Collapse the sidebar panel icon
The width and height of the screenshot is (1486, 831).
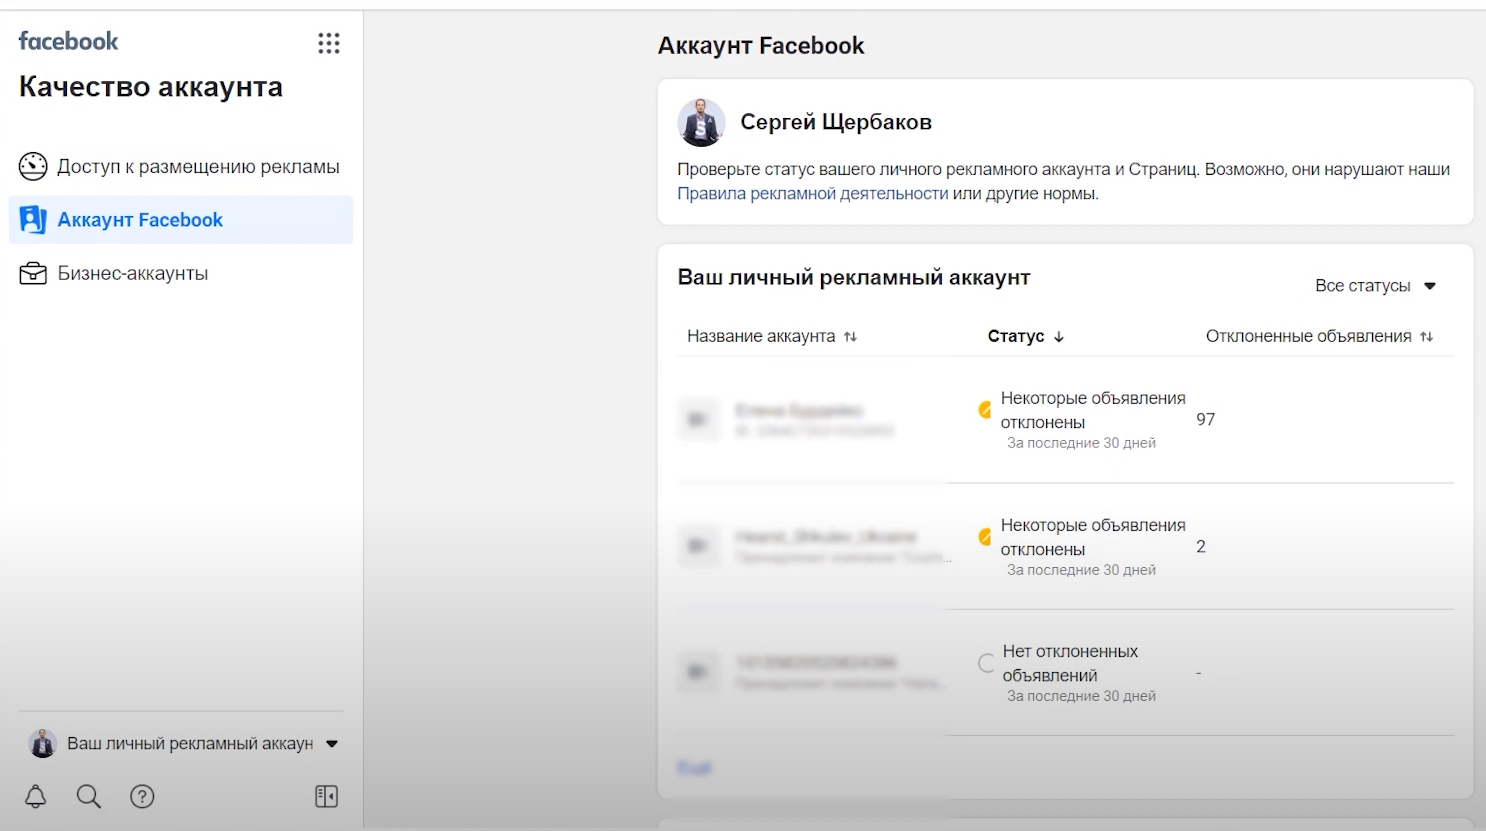pos(327,796)
